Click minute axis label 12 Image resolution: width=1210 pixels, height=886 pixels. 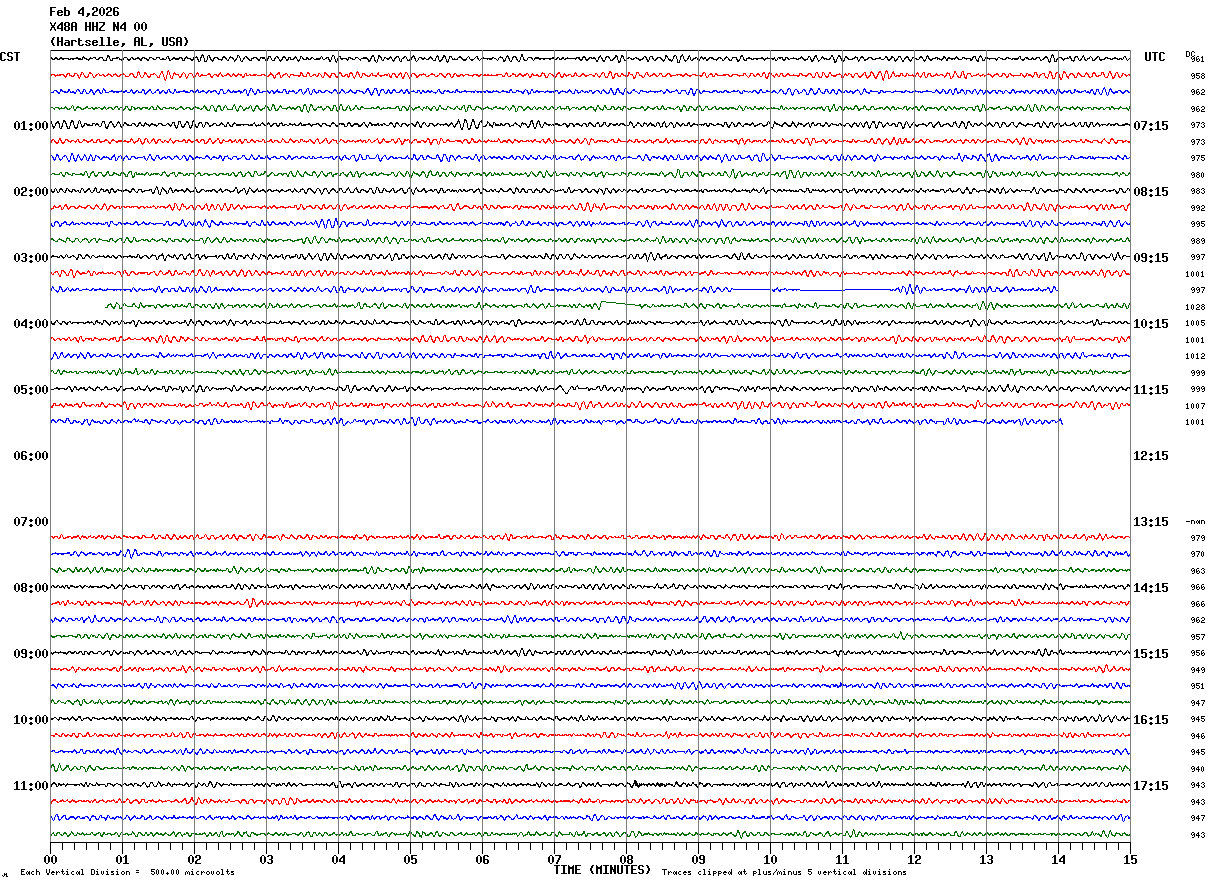[x=914, y=859]
